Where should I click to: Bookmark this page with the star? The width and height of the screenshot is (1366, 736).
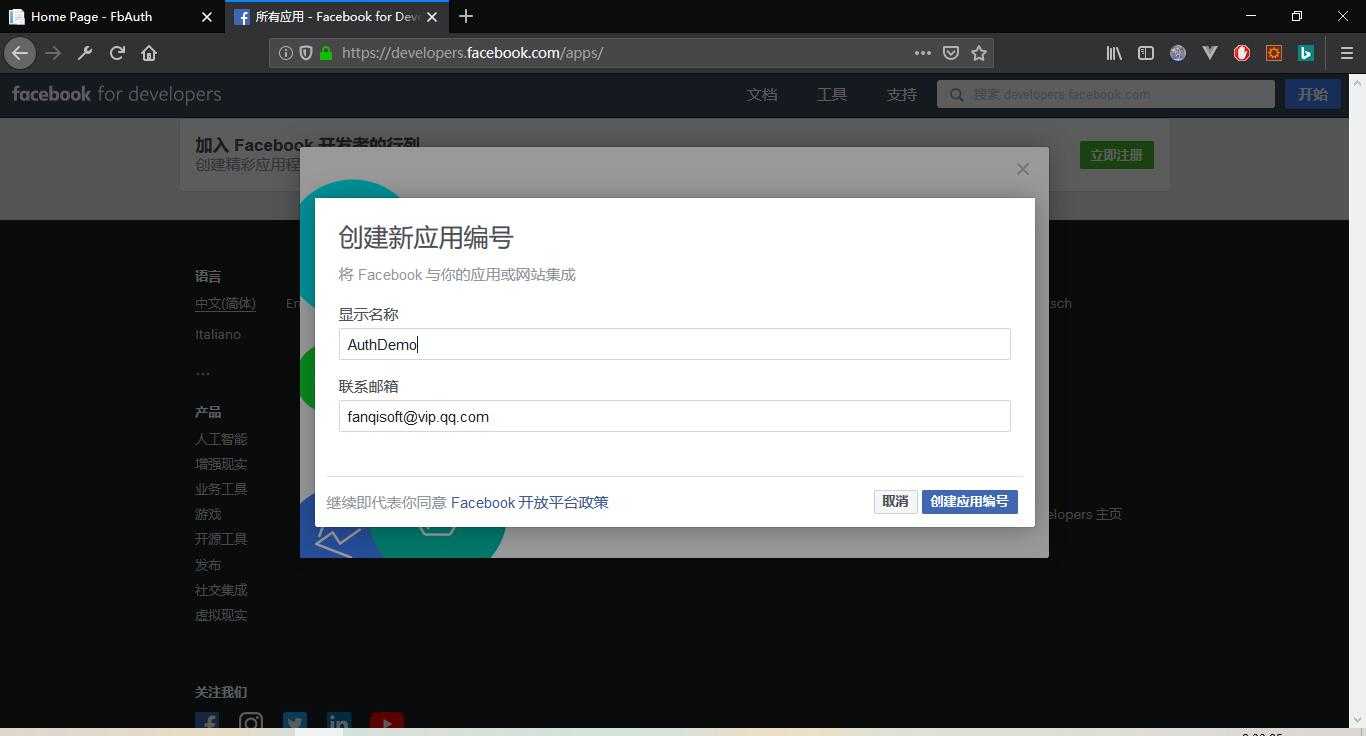point(979,53)
